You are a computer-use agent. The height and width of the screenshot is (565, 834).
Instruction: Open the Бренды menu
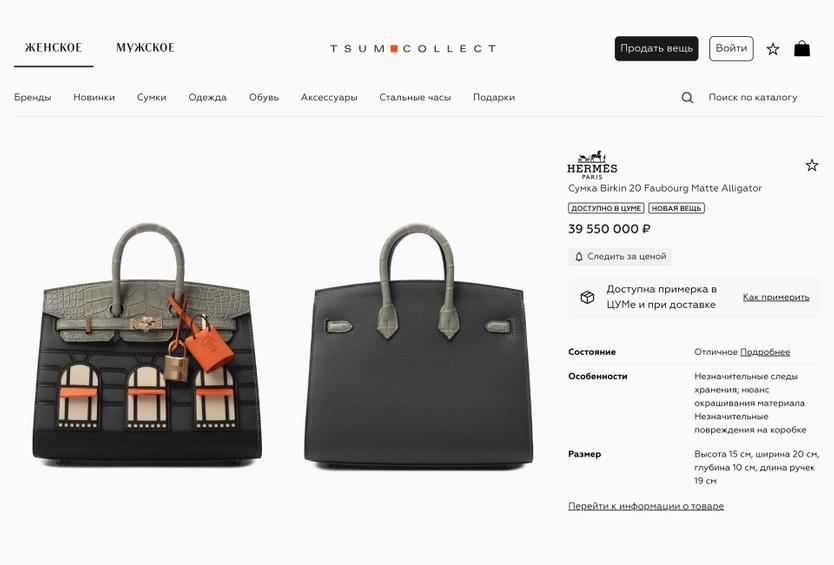pyautogui.click(x=32, y=97)
